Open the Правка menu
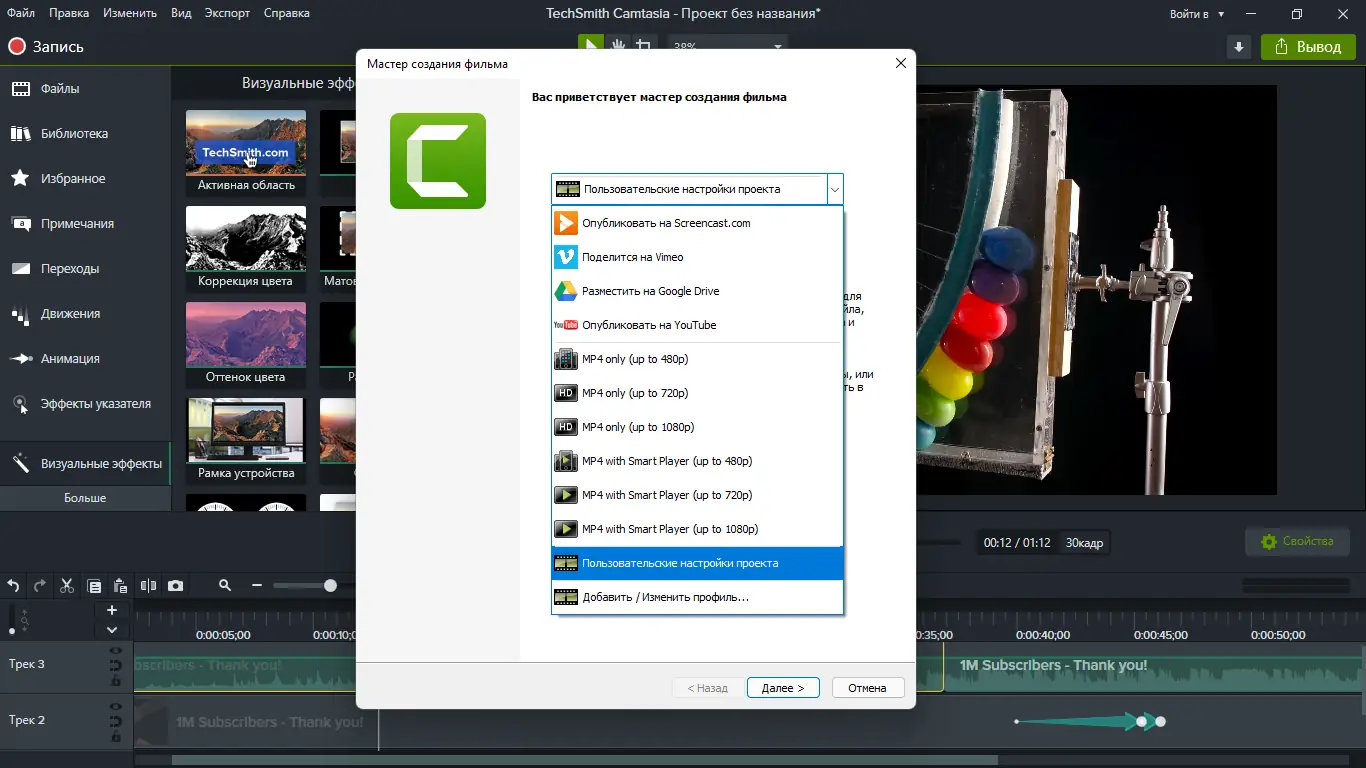Screen dimensions: 1366x768 (69, 13)
